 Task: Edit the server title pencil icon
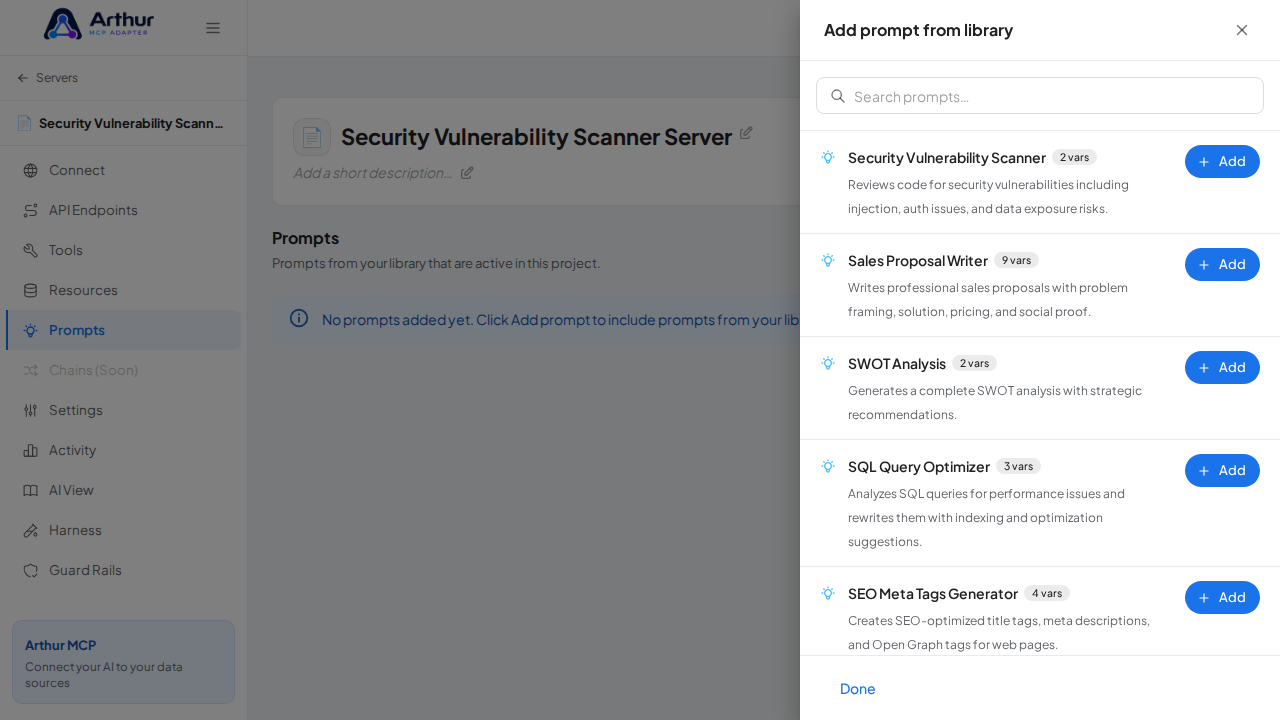click(x=746, y=133)
